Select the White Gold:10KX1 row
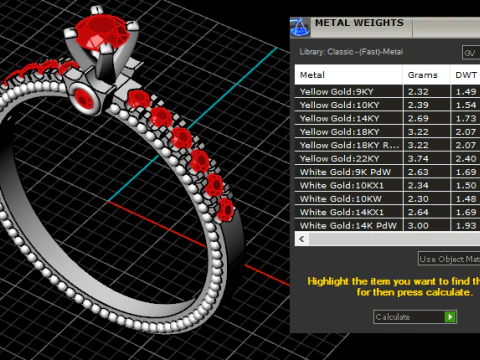The image size is (480, 360). point(387,185)
